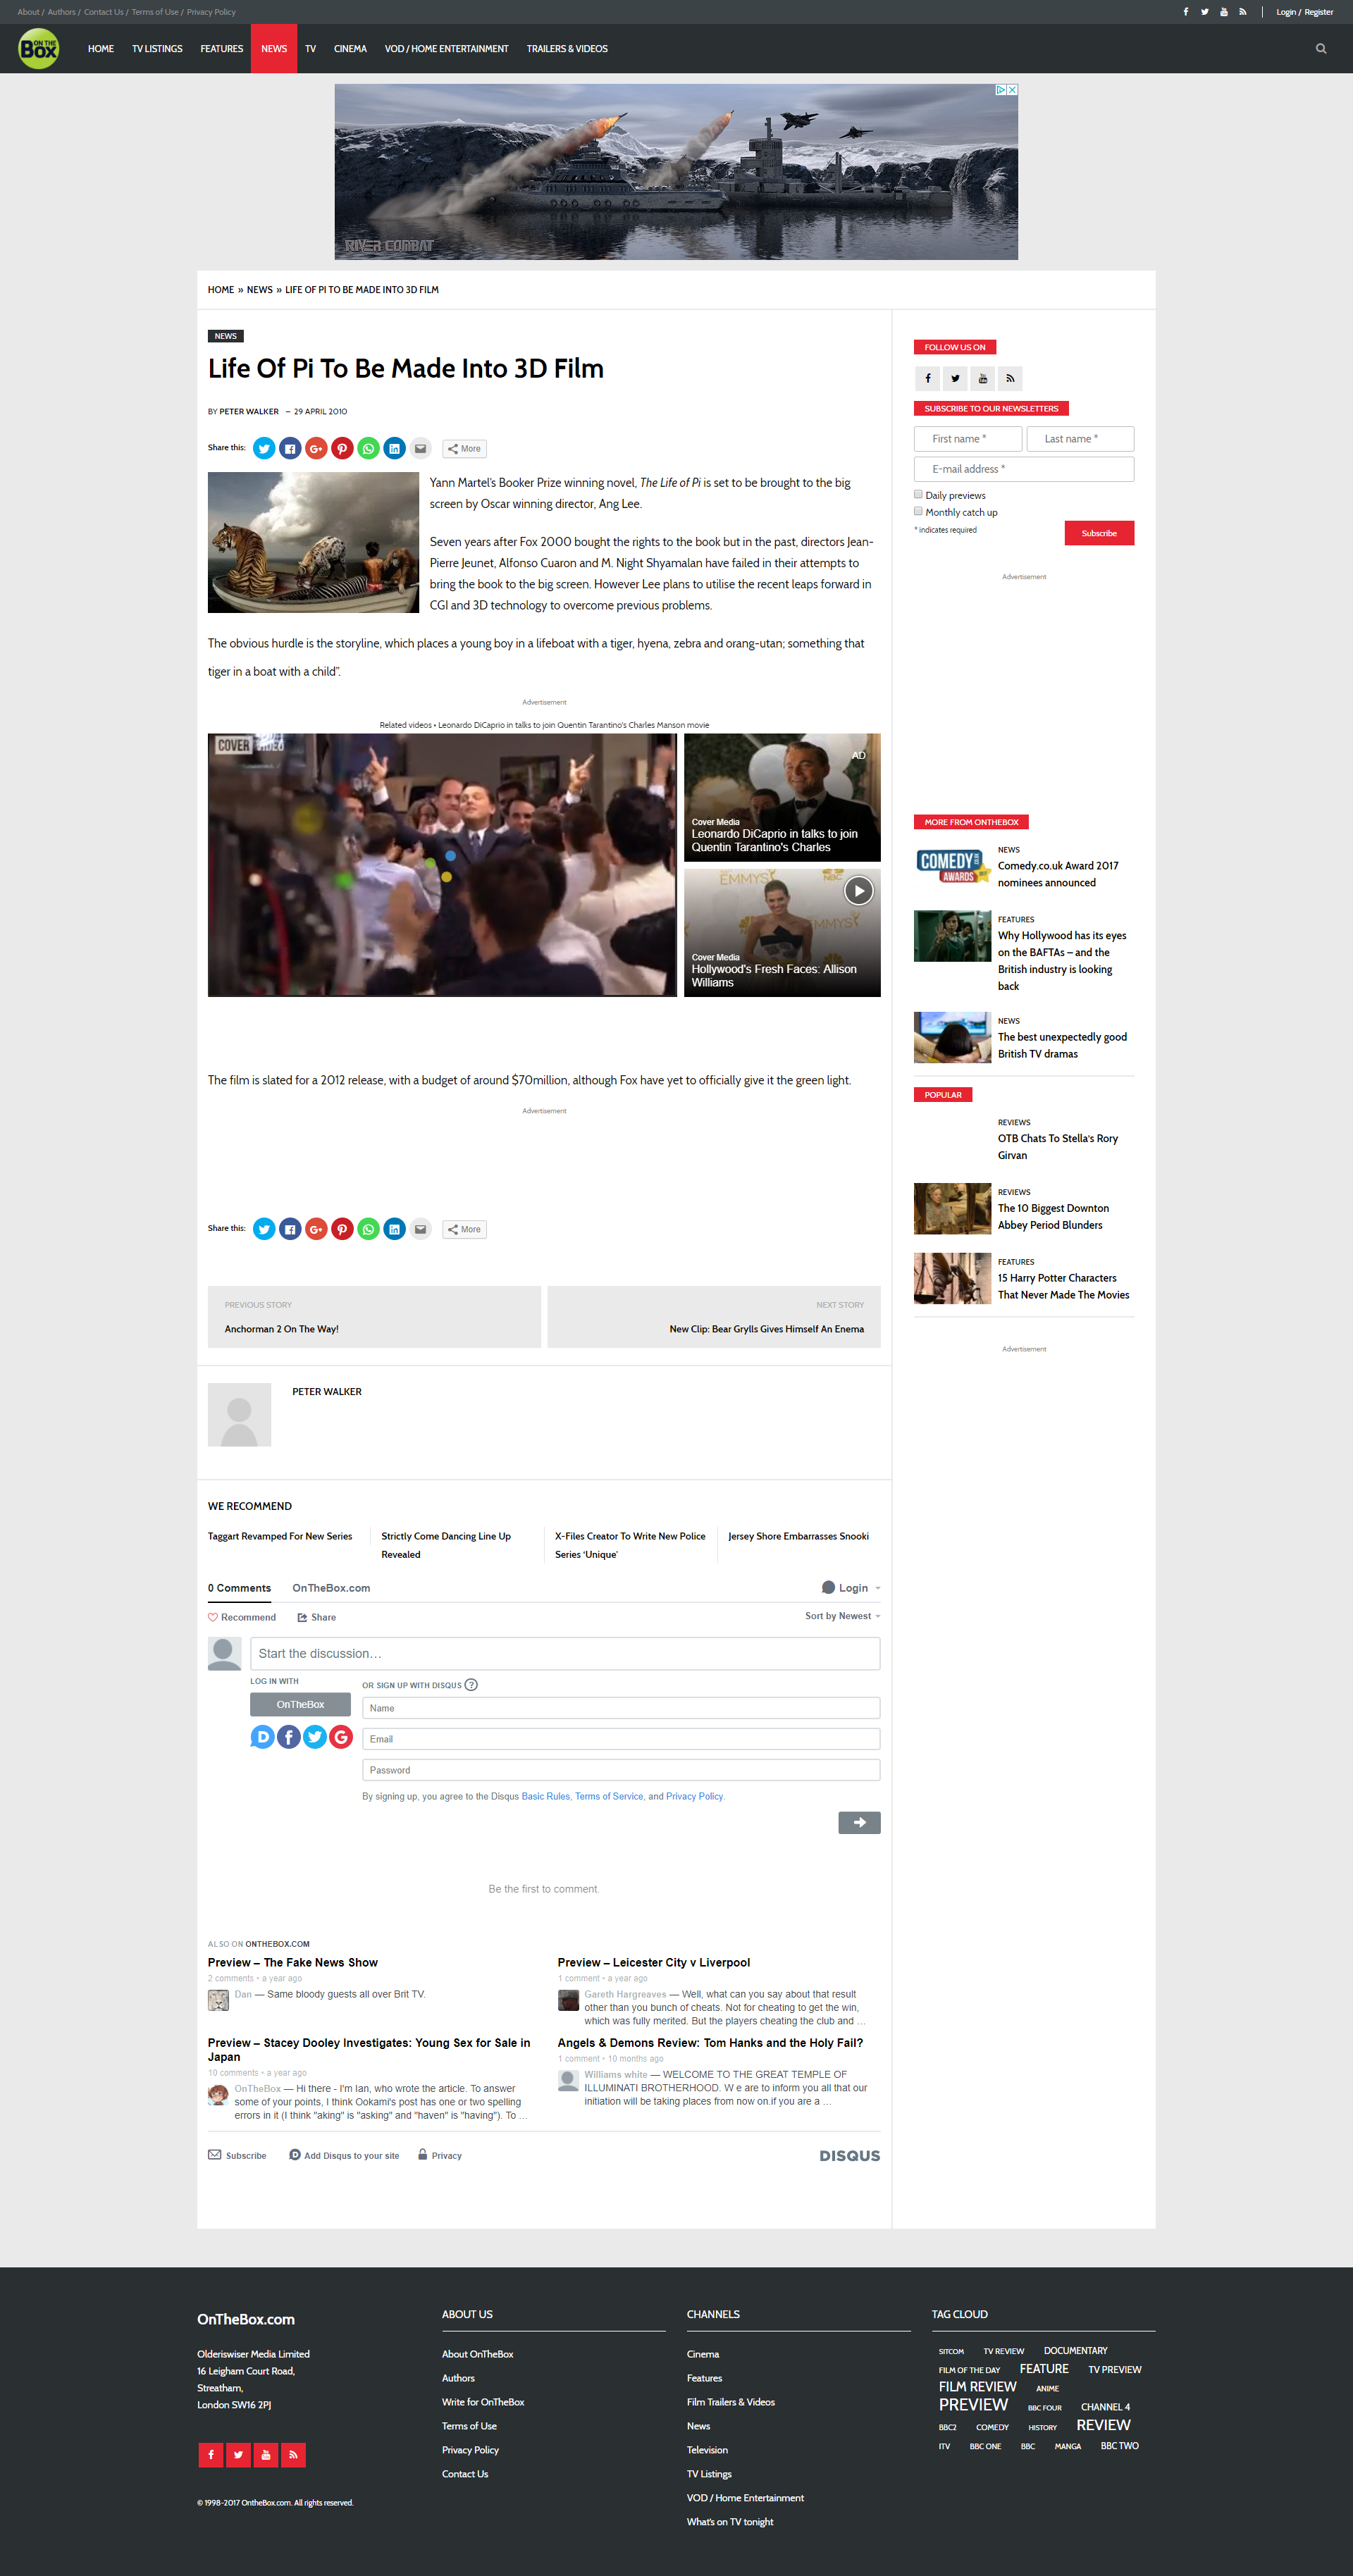This screenshot has width=1353, height=2576.
Task: Focus the E-mail address newsletter field
Action: click(x=1023, y=469)
